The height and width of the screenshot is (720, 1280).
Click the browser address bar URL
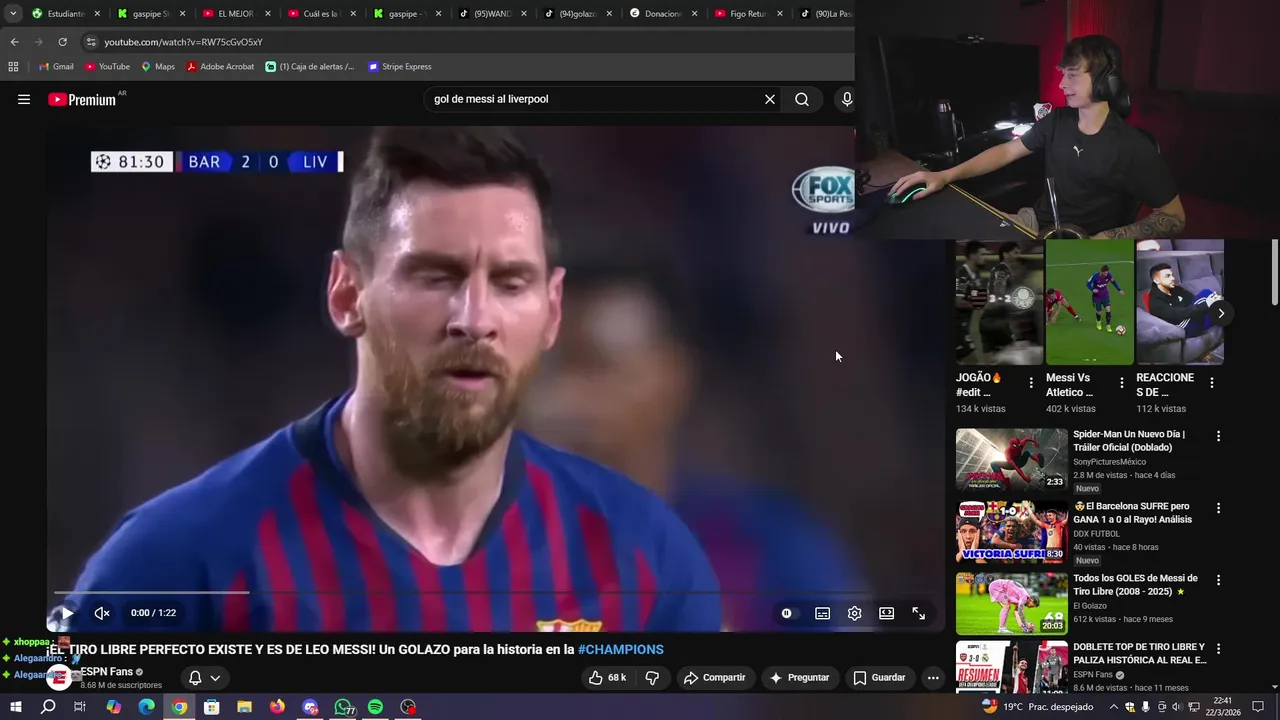pyautogui.click(x=183, y=42)
